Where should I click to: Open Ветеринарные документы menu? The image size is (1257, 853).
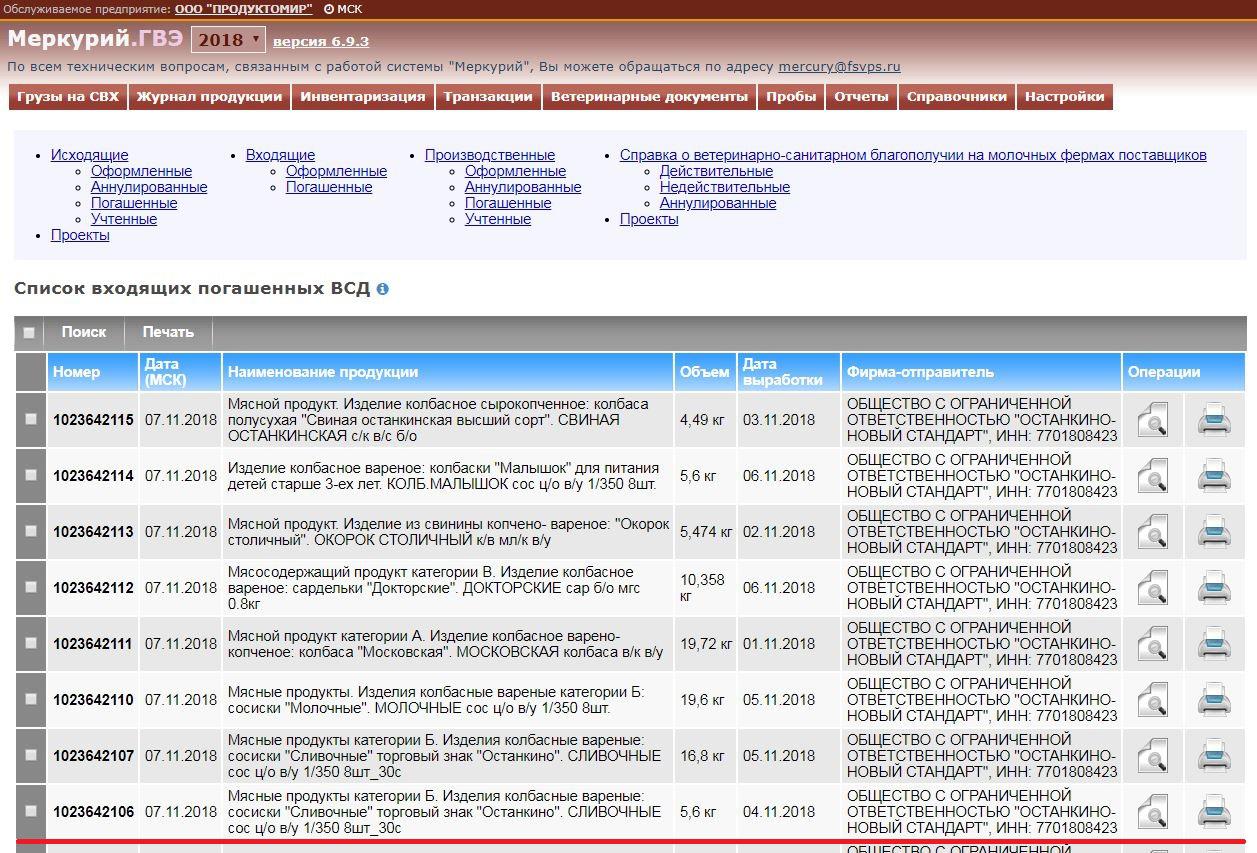pos(649,97)
